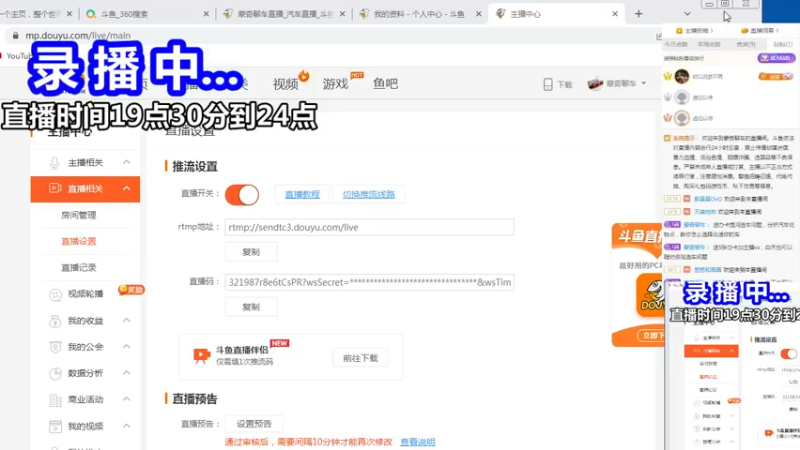Image resolution: width=800 pixels, height=450 pixels.
Task: Click the 奖励 badge on 视频轮播
Action: 131,290
